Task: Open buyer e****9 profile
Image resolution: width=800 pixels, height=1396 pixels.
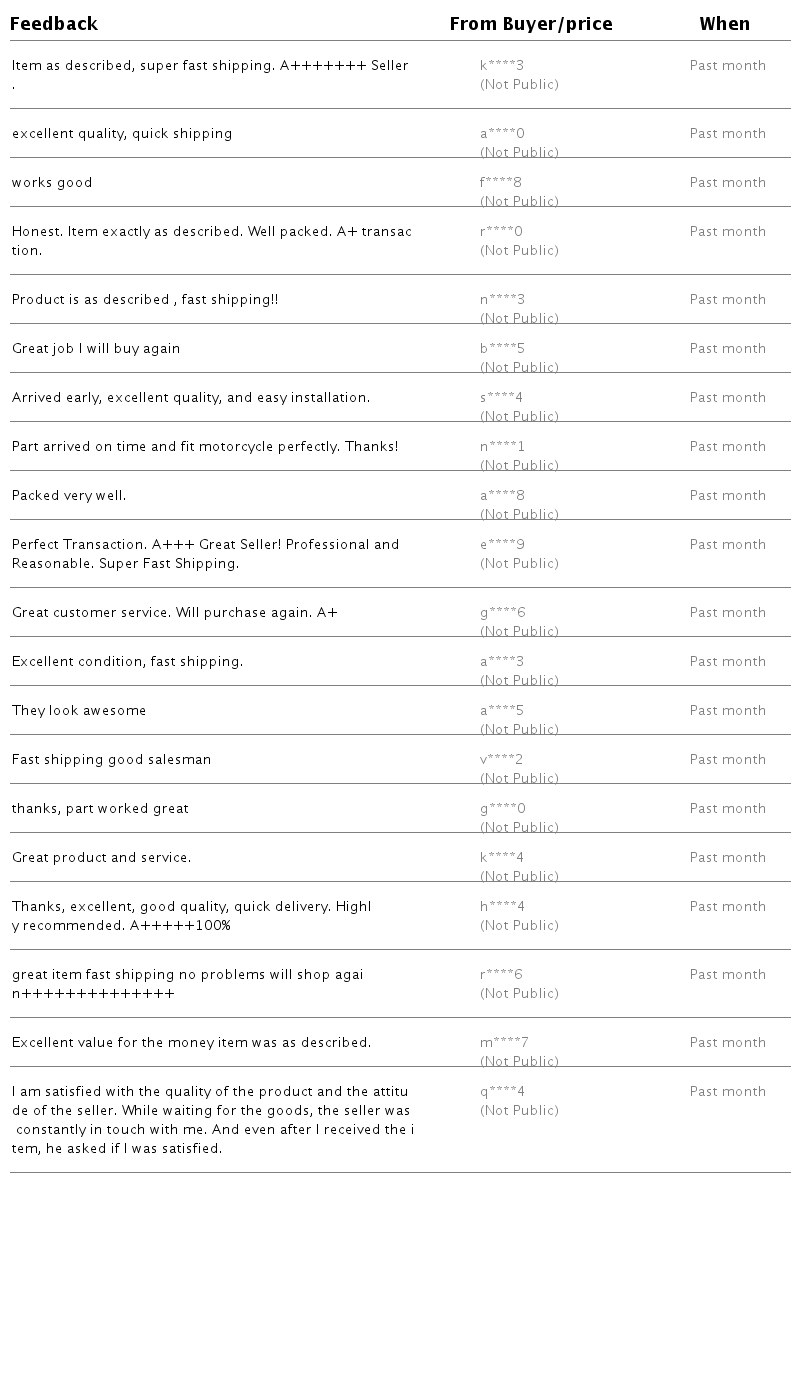Action: tap(502, 545)
